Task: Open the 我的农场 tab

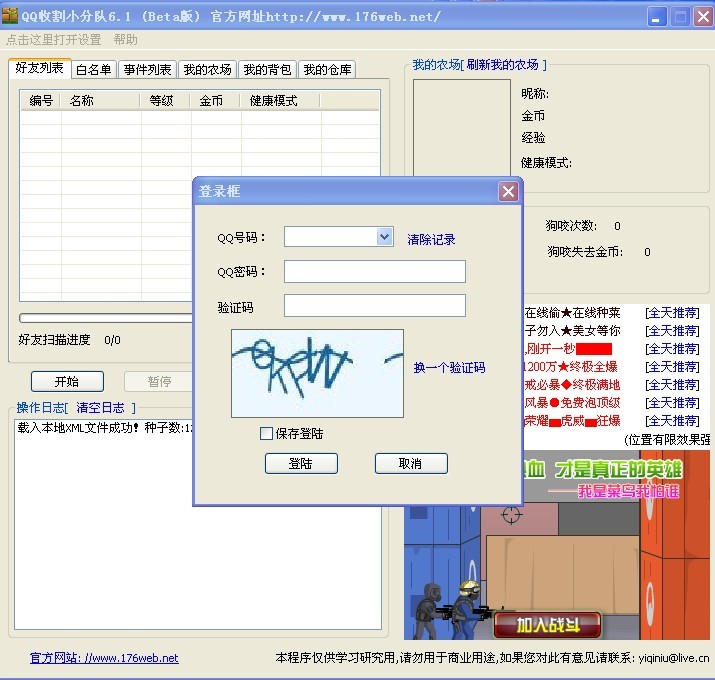Action: click(x=207, y=70)
